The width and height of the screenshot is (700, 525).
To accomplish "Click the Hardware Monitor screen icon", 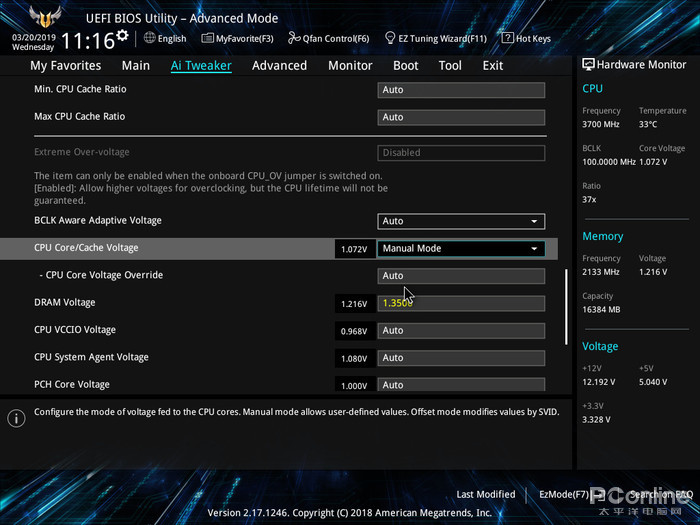I will 588,64.
